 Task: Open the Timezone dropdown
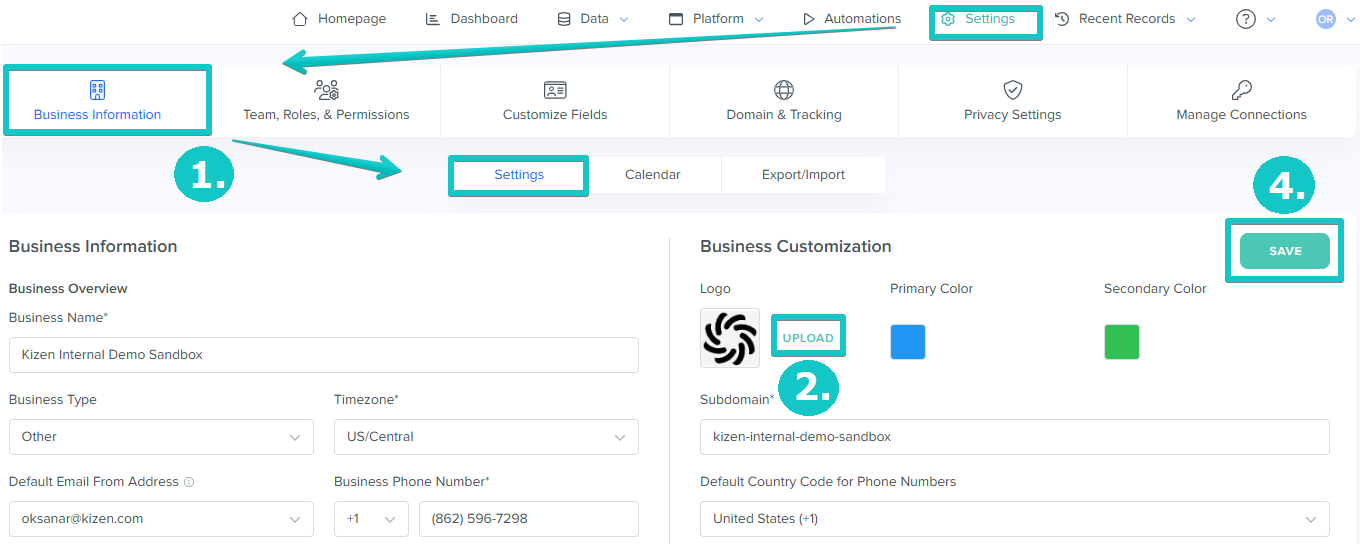[x=486, y=437]
